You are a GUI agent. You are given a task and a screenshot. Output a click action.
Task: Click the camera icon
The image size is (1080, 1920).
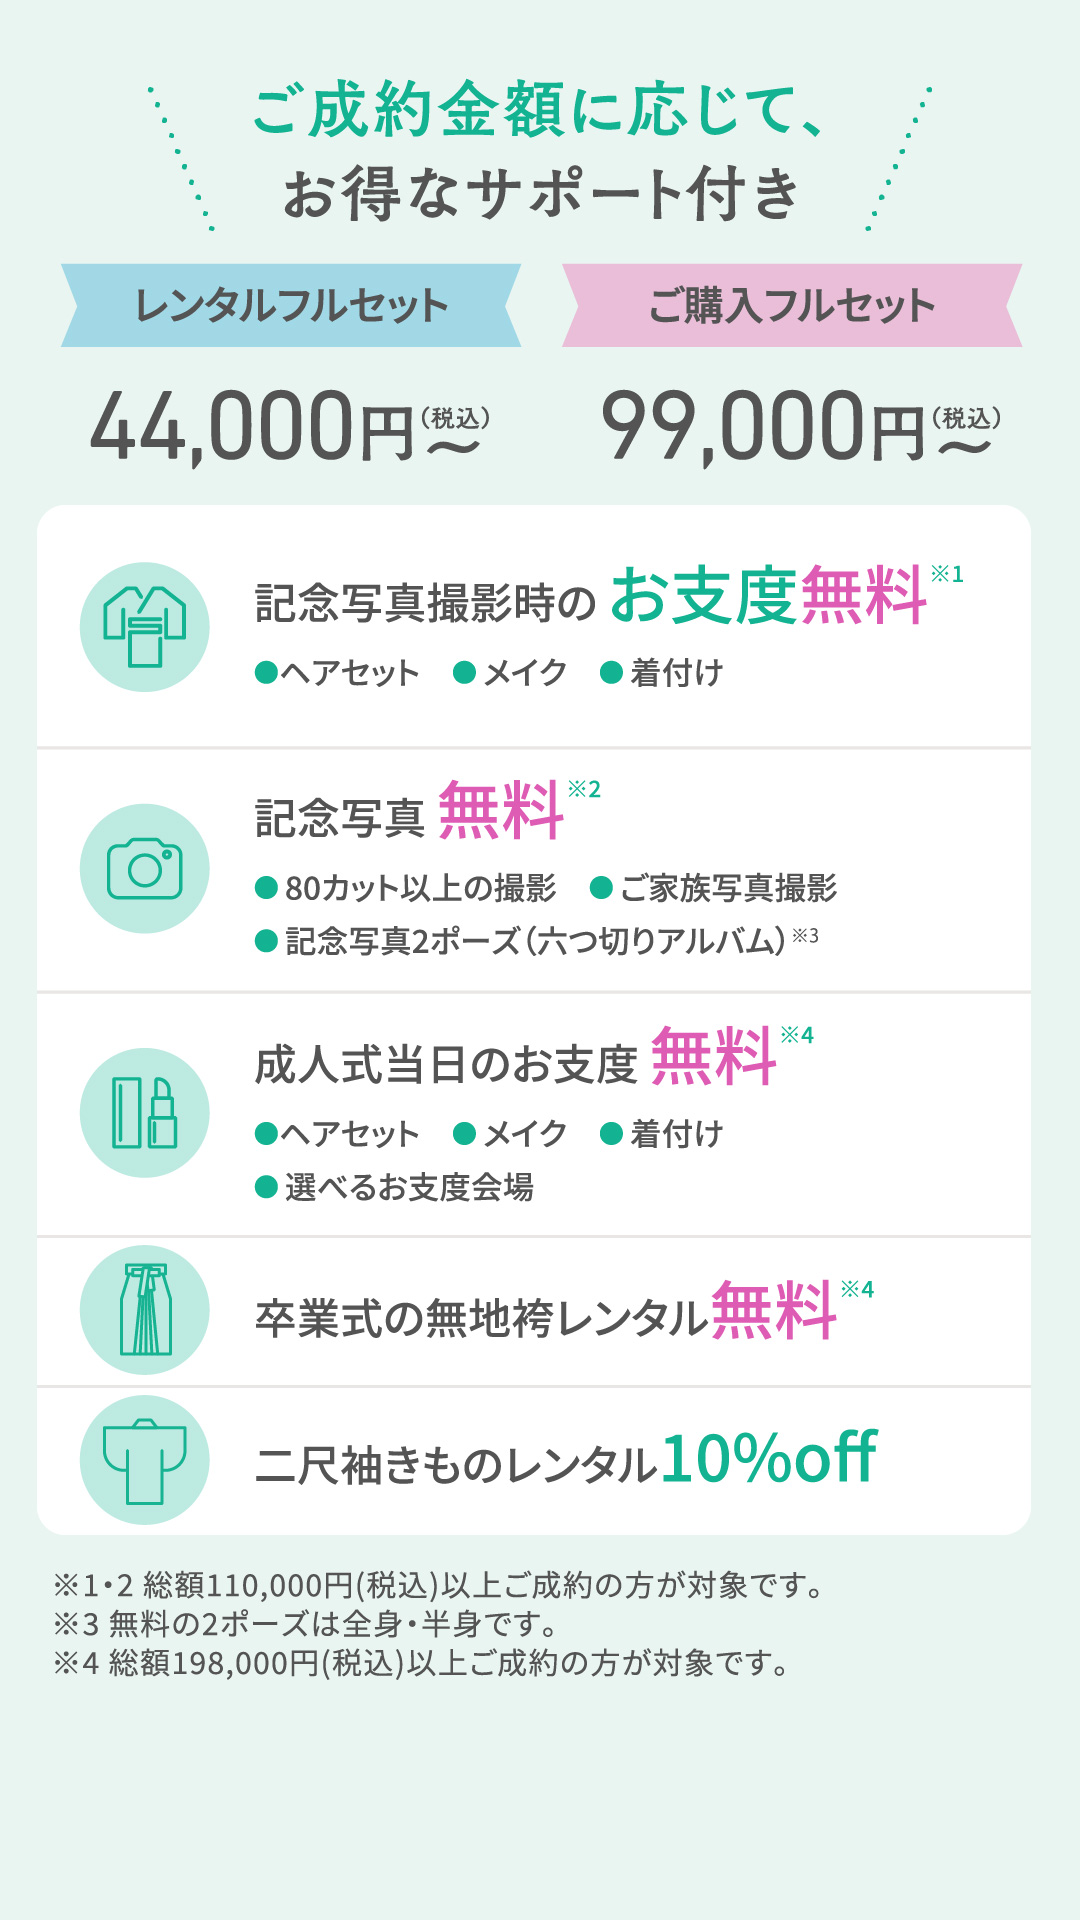tap(145, 868)
